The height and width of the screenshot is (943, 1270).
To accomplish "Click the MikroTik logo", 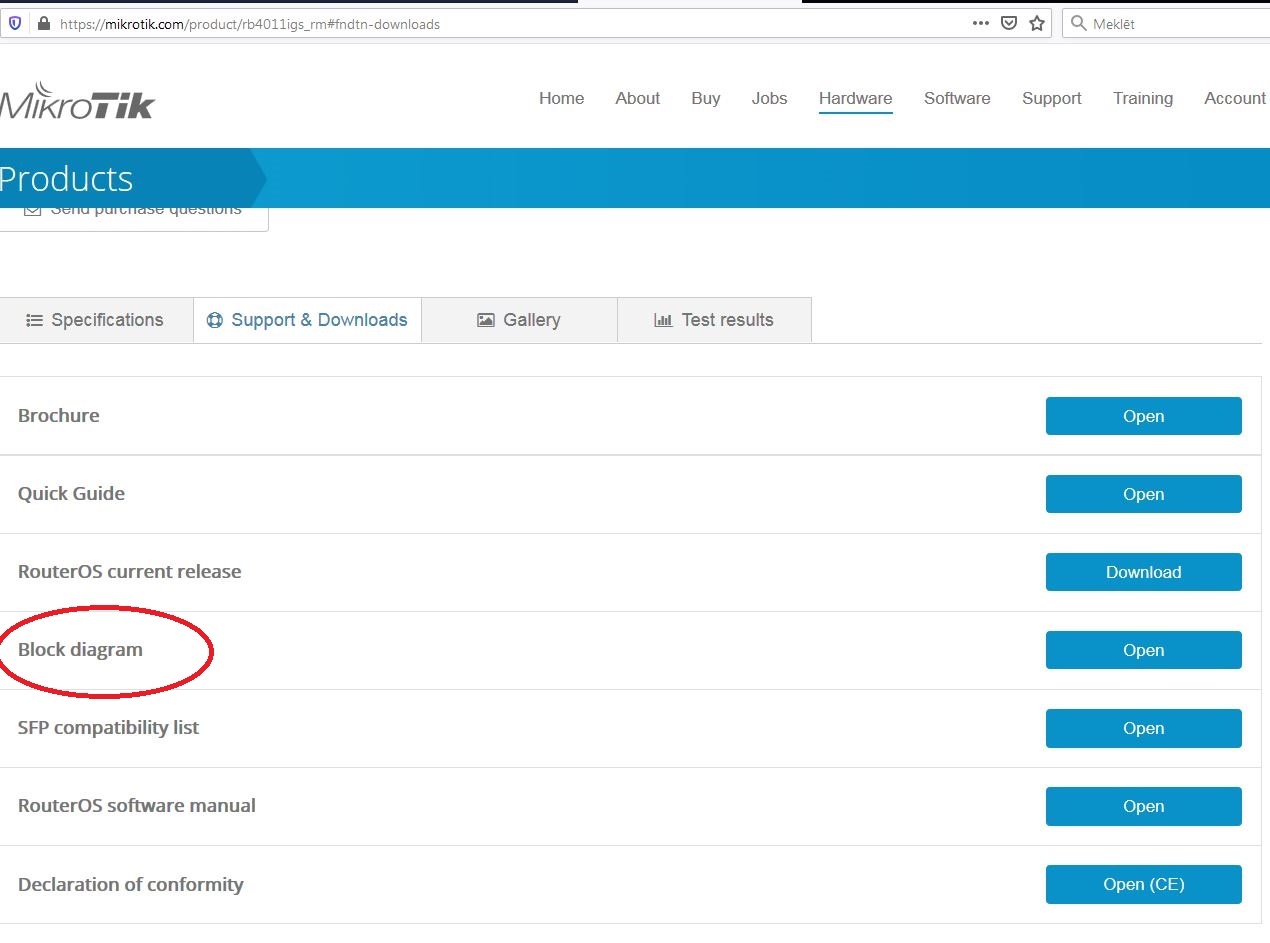I will point(77,100).
